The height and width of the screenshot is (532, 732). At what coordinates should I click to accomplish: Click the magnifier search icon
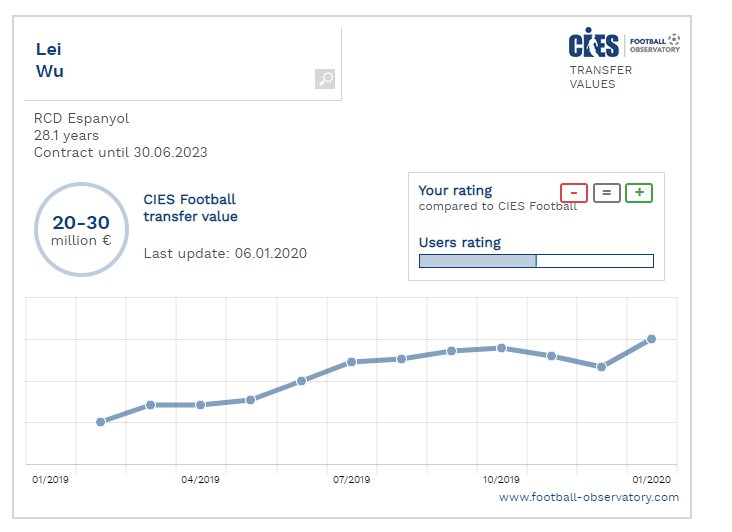click(x=324, y=80)
